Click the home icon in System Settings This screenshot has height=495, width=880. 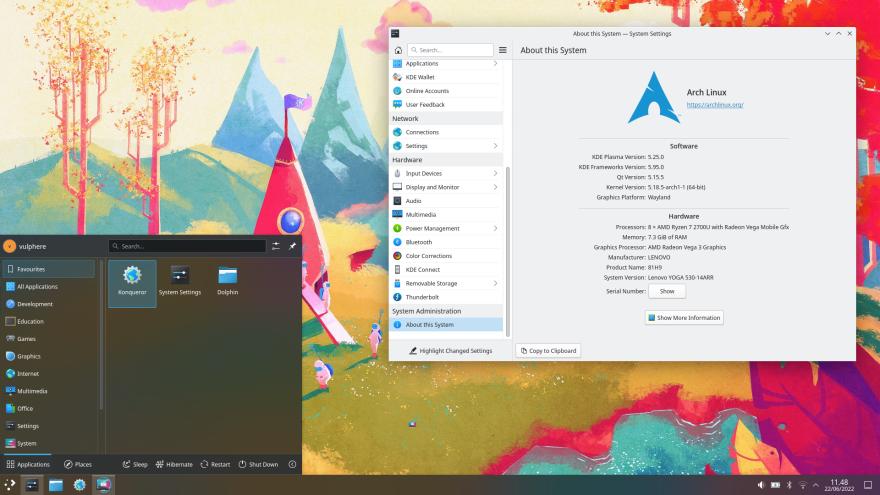click(398, 50)
